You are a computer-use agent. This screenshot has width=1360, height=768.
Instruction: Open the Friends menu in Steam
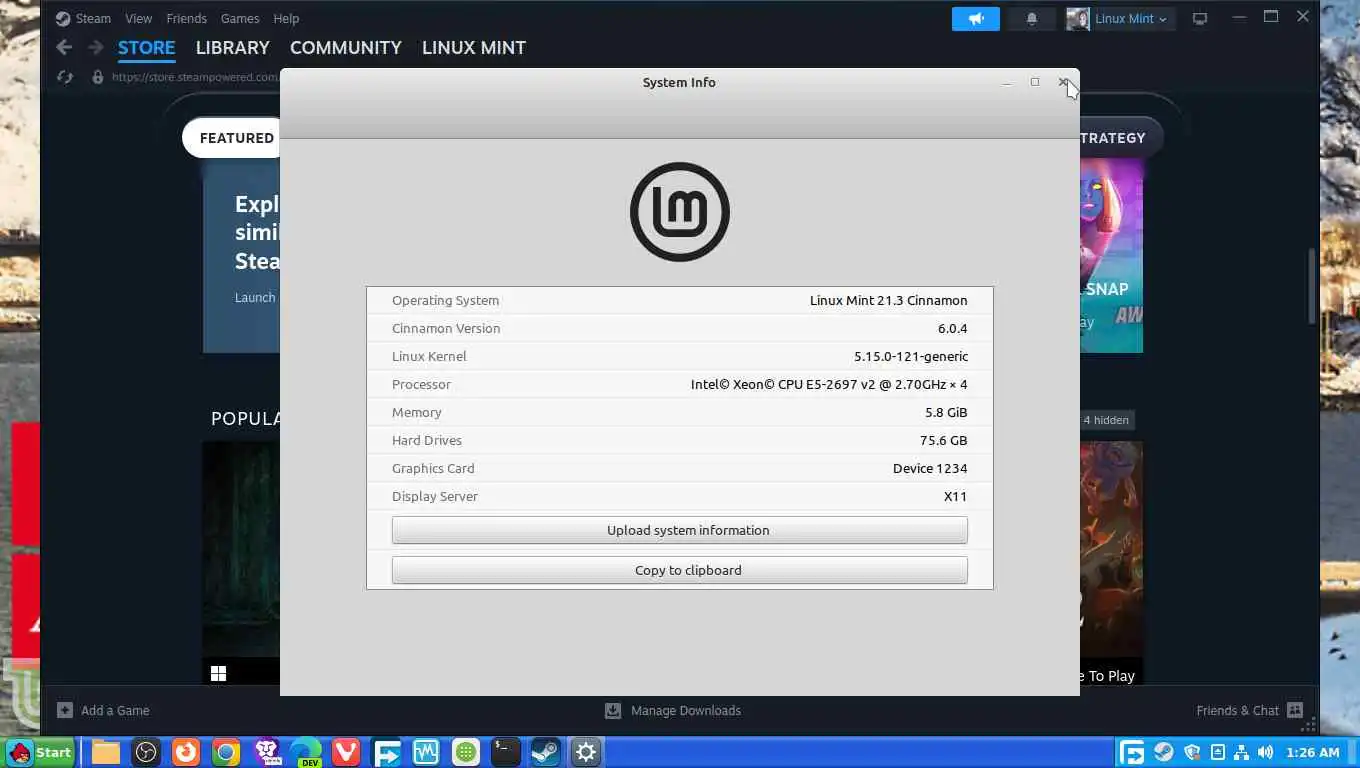pyautogui.click(x=187, y=18)
